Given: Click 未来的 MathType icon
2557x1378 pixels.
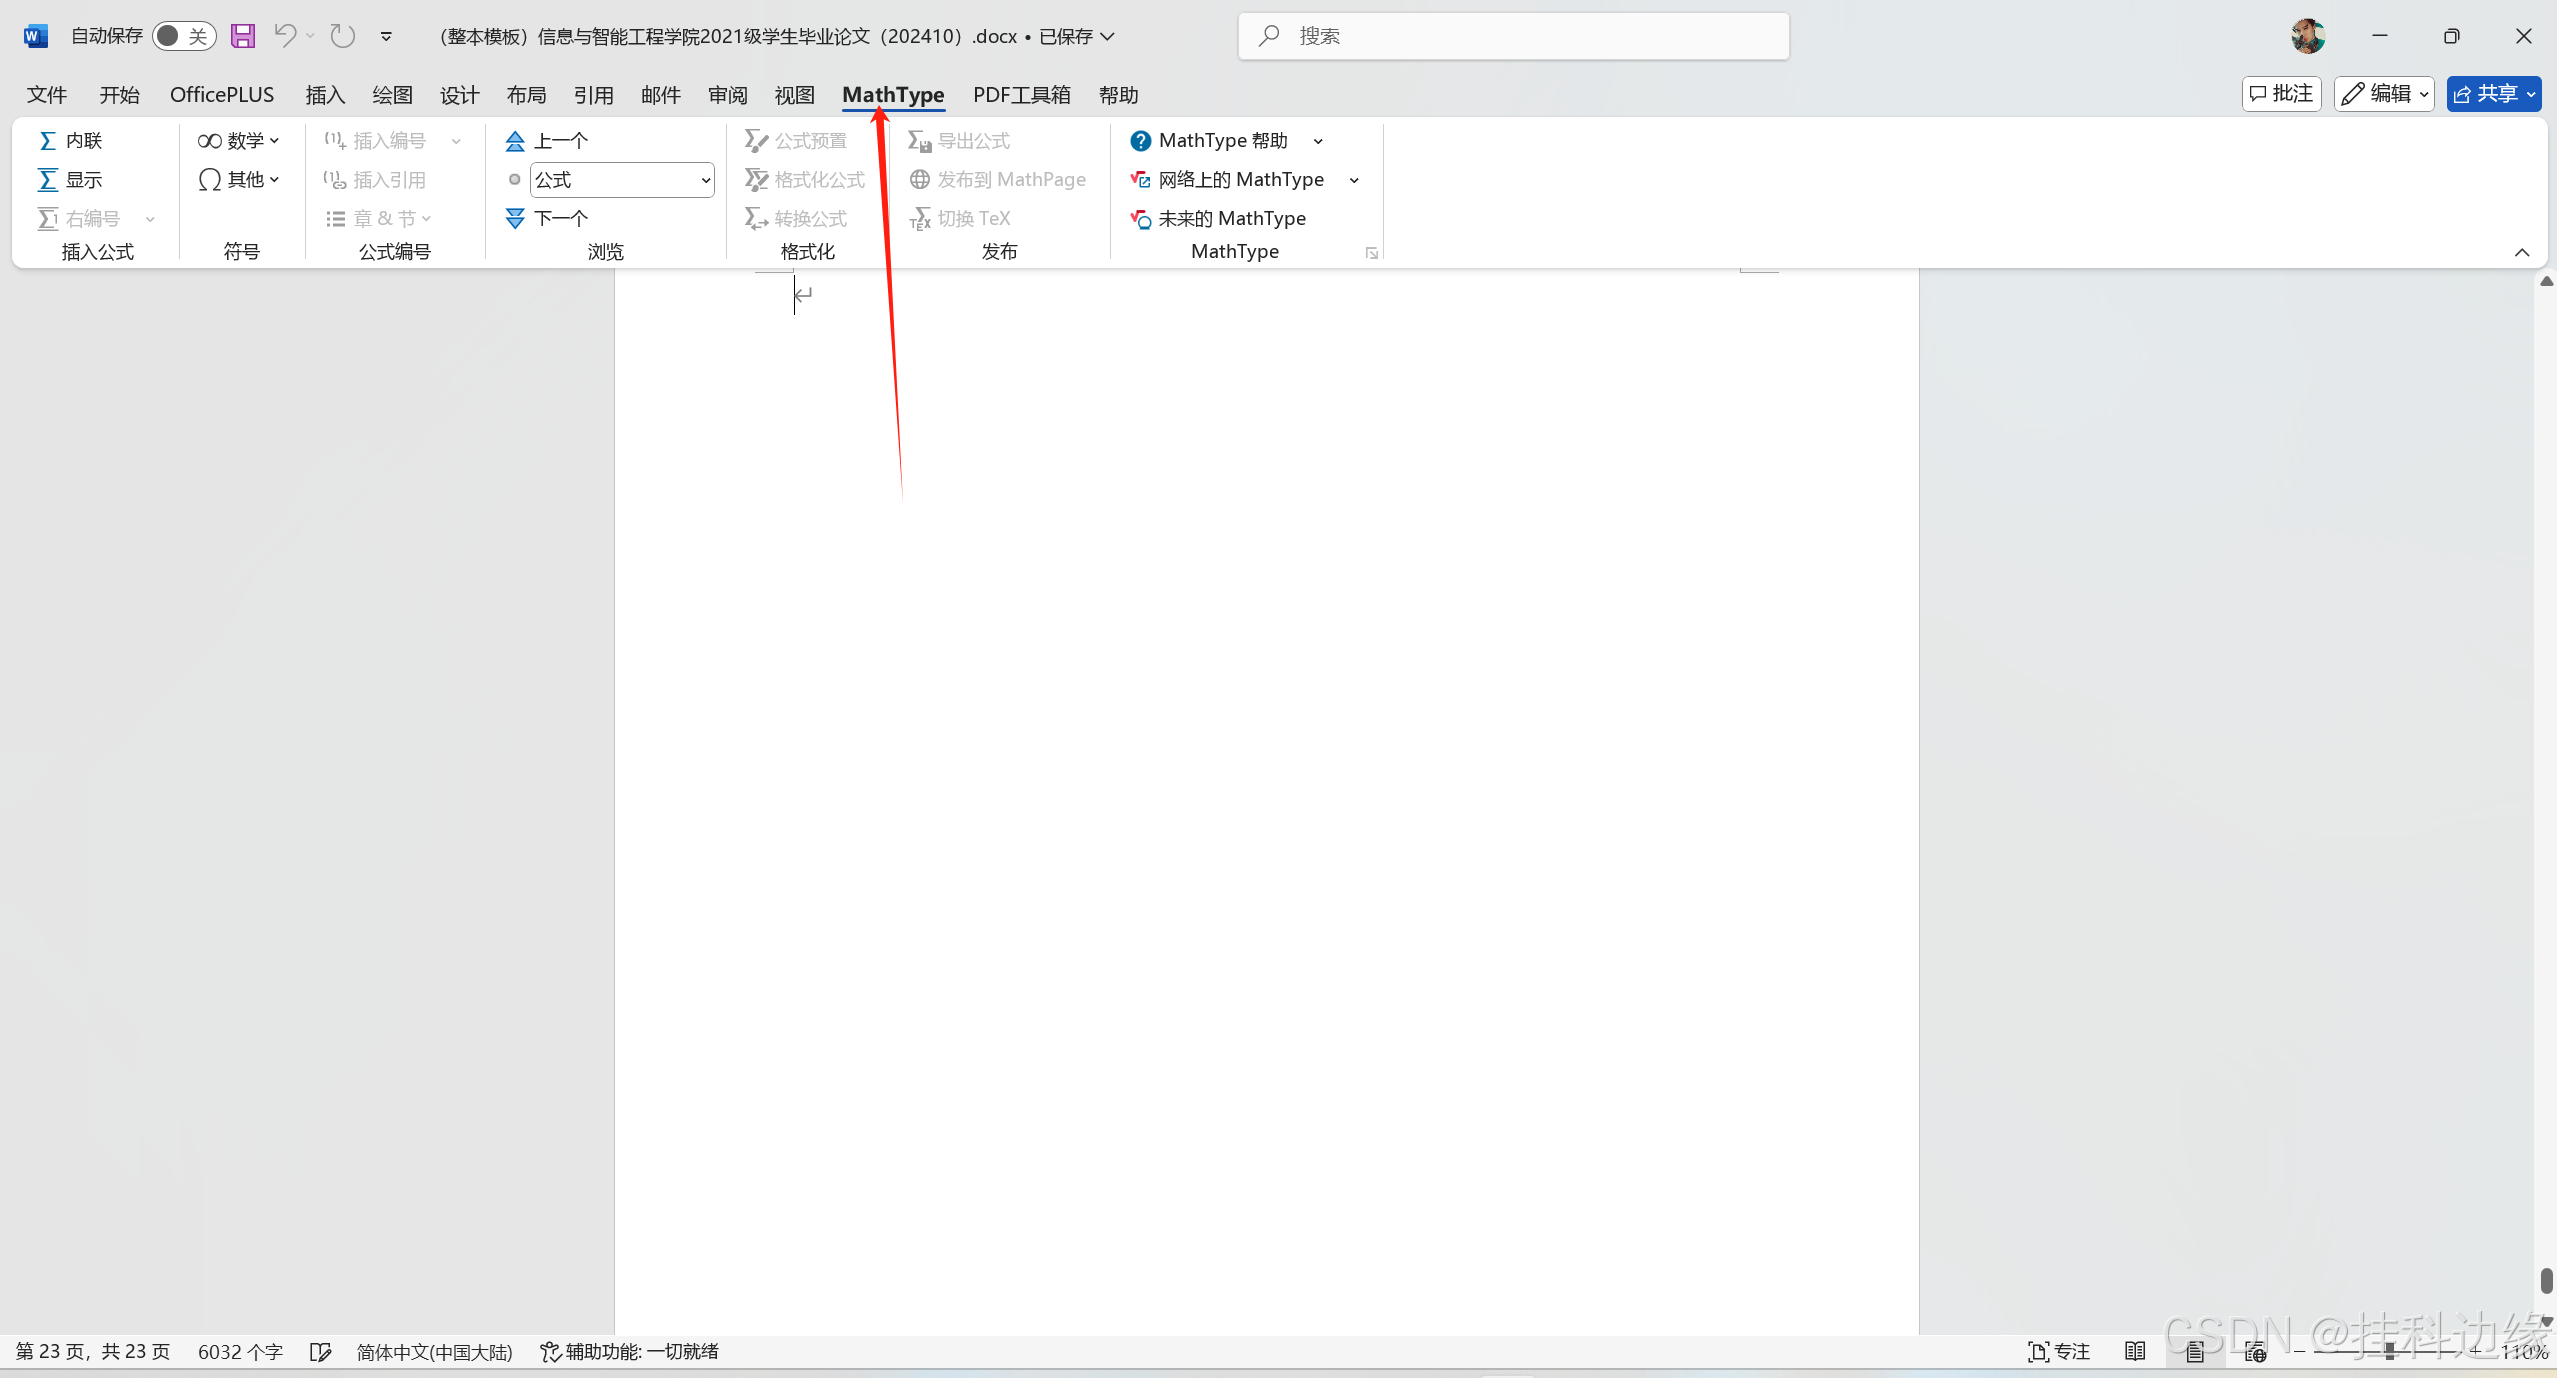Looking at the screenshot, I should pyautogui.click(x=1140, y=218).
